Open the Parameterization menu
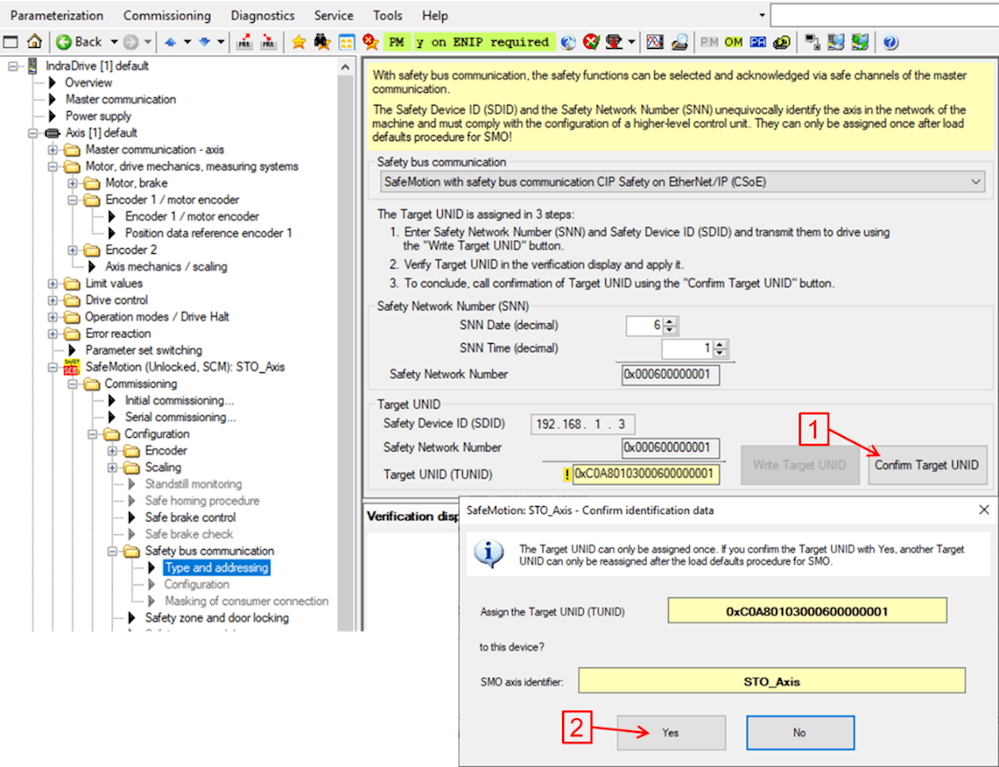 (57, 15)
